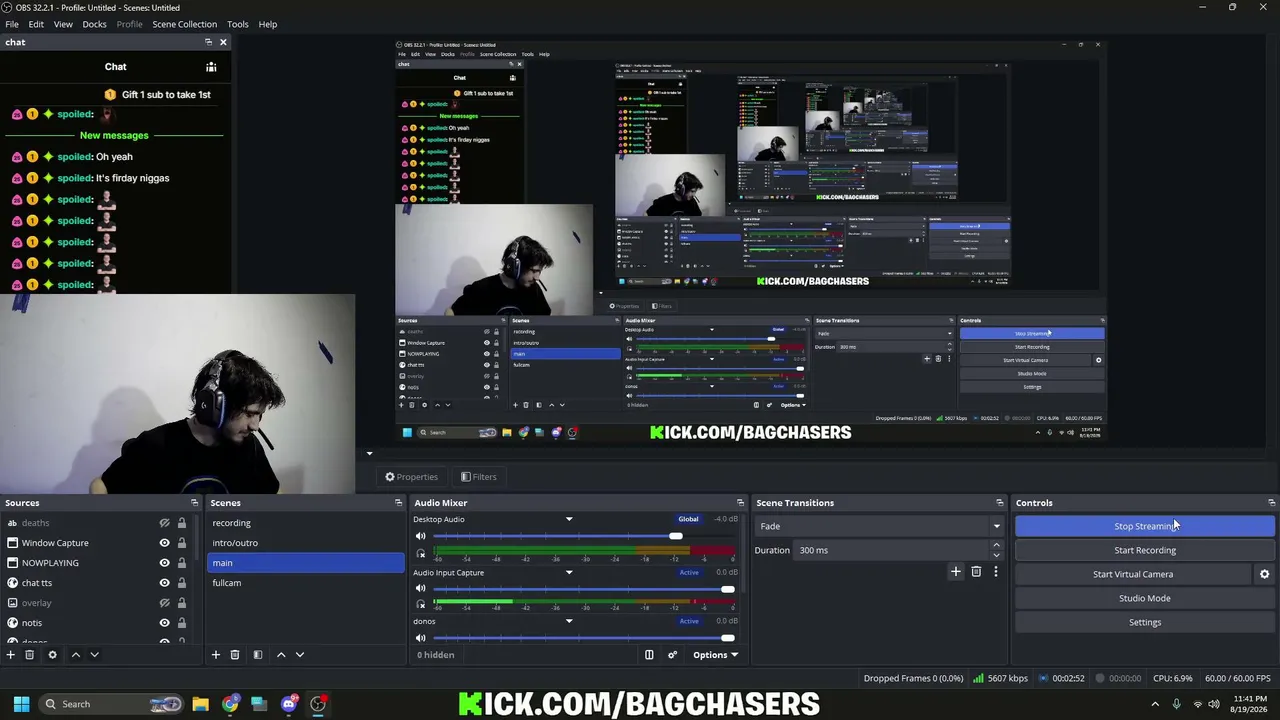Add a scene transition with the plus icon
1280x720 pixels.
pos(956,572)
